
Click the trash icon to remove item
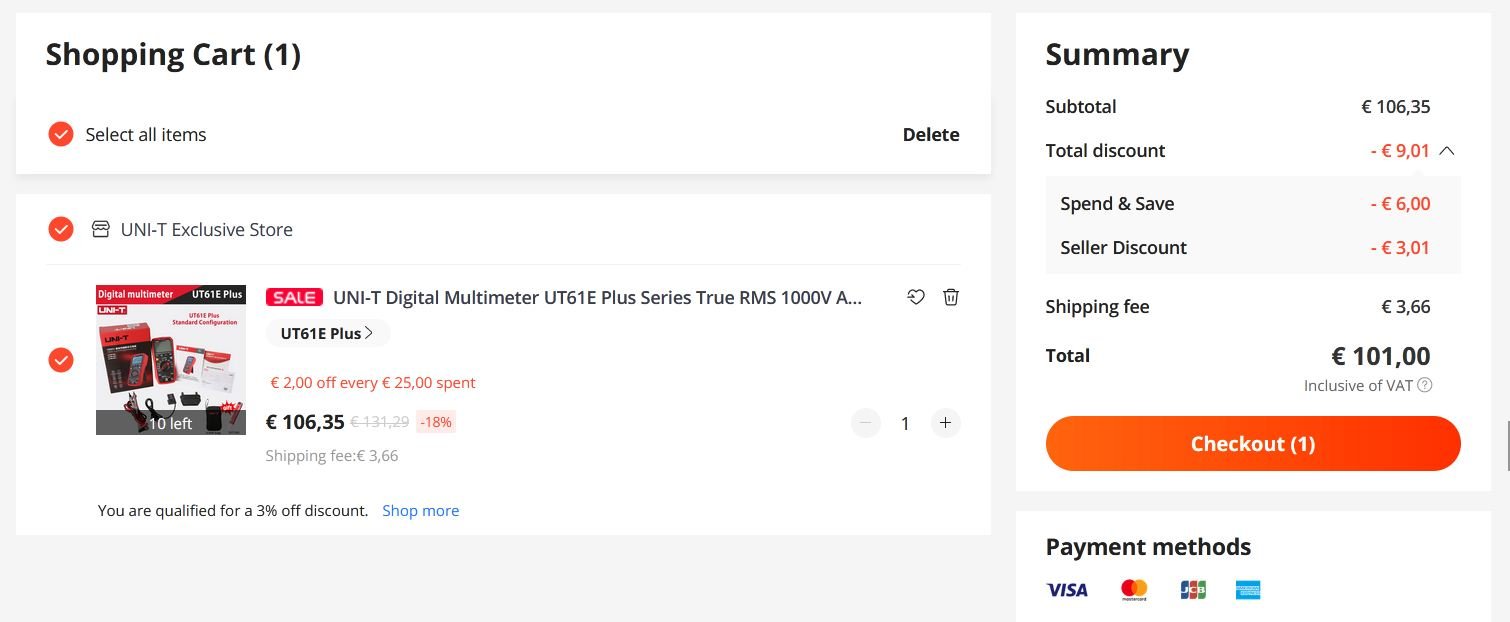(x=951, y=297)
